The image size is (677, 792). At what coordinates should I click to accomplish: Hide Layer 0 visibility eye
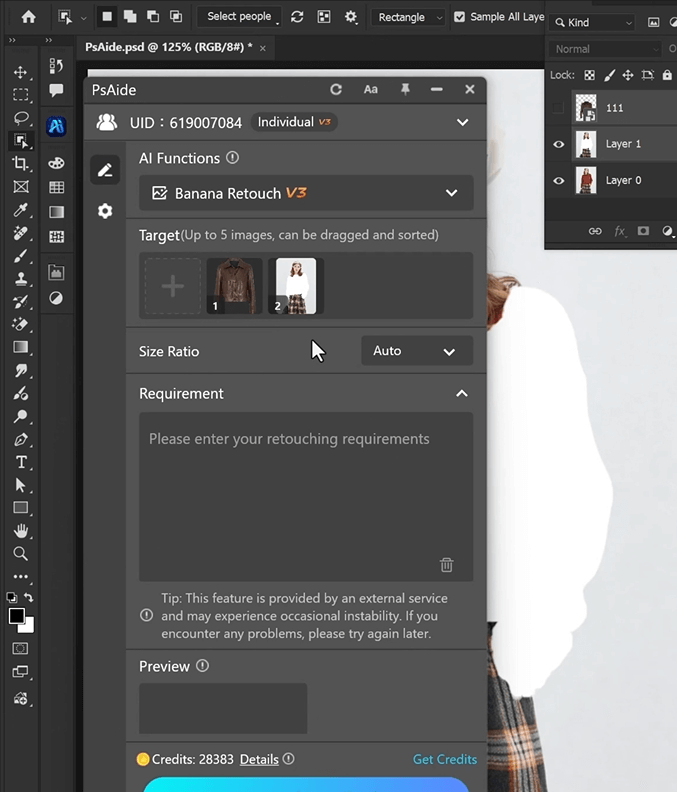[x=559, y=181]
